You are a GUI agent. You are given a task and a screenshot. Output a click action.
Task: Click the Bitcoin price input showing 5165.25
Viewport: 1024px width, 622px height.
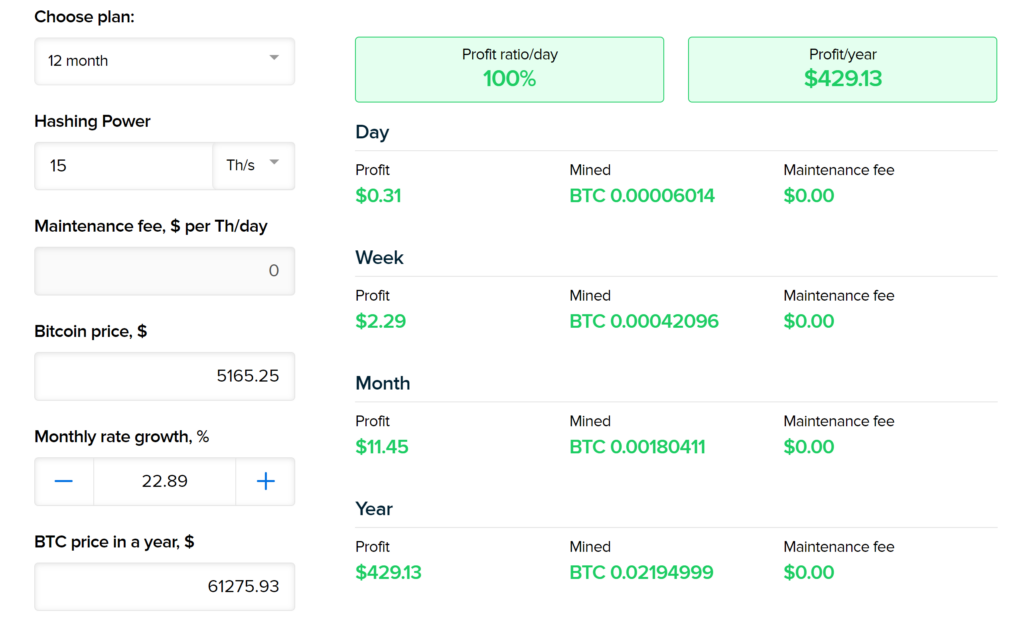pyautogui.click(x=164, y=376)
